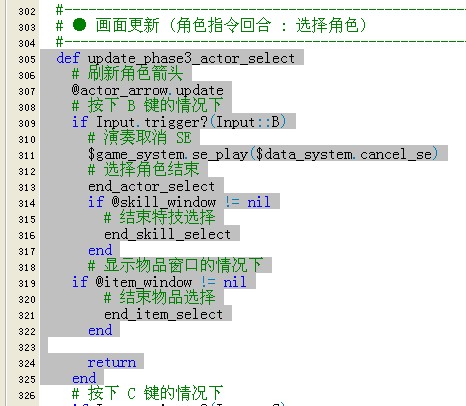Screen dimensions: 466x406
Task: Click line number 305 in the gutter
Action: (x=27, y=59)
